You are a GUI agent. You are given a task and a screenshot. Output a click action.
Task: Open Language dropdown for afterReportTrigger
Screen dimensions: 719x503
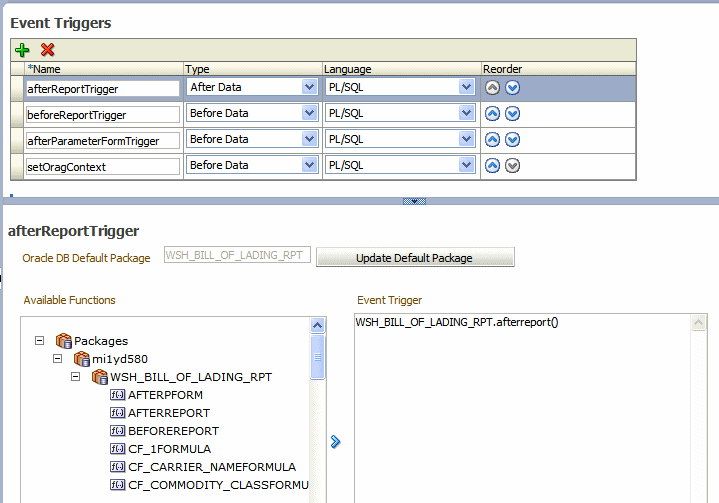[x=466, y=87]
